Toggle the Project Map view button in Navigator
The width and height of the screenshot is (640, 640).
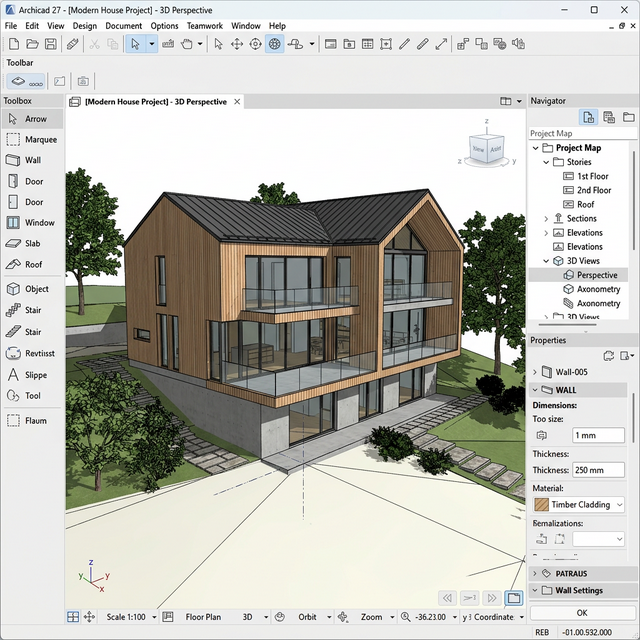(588, 118)
